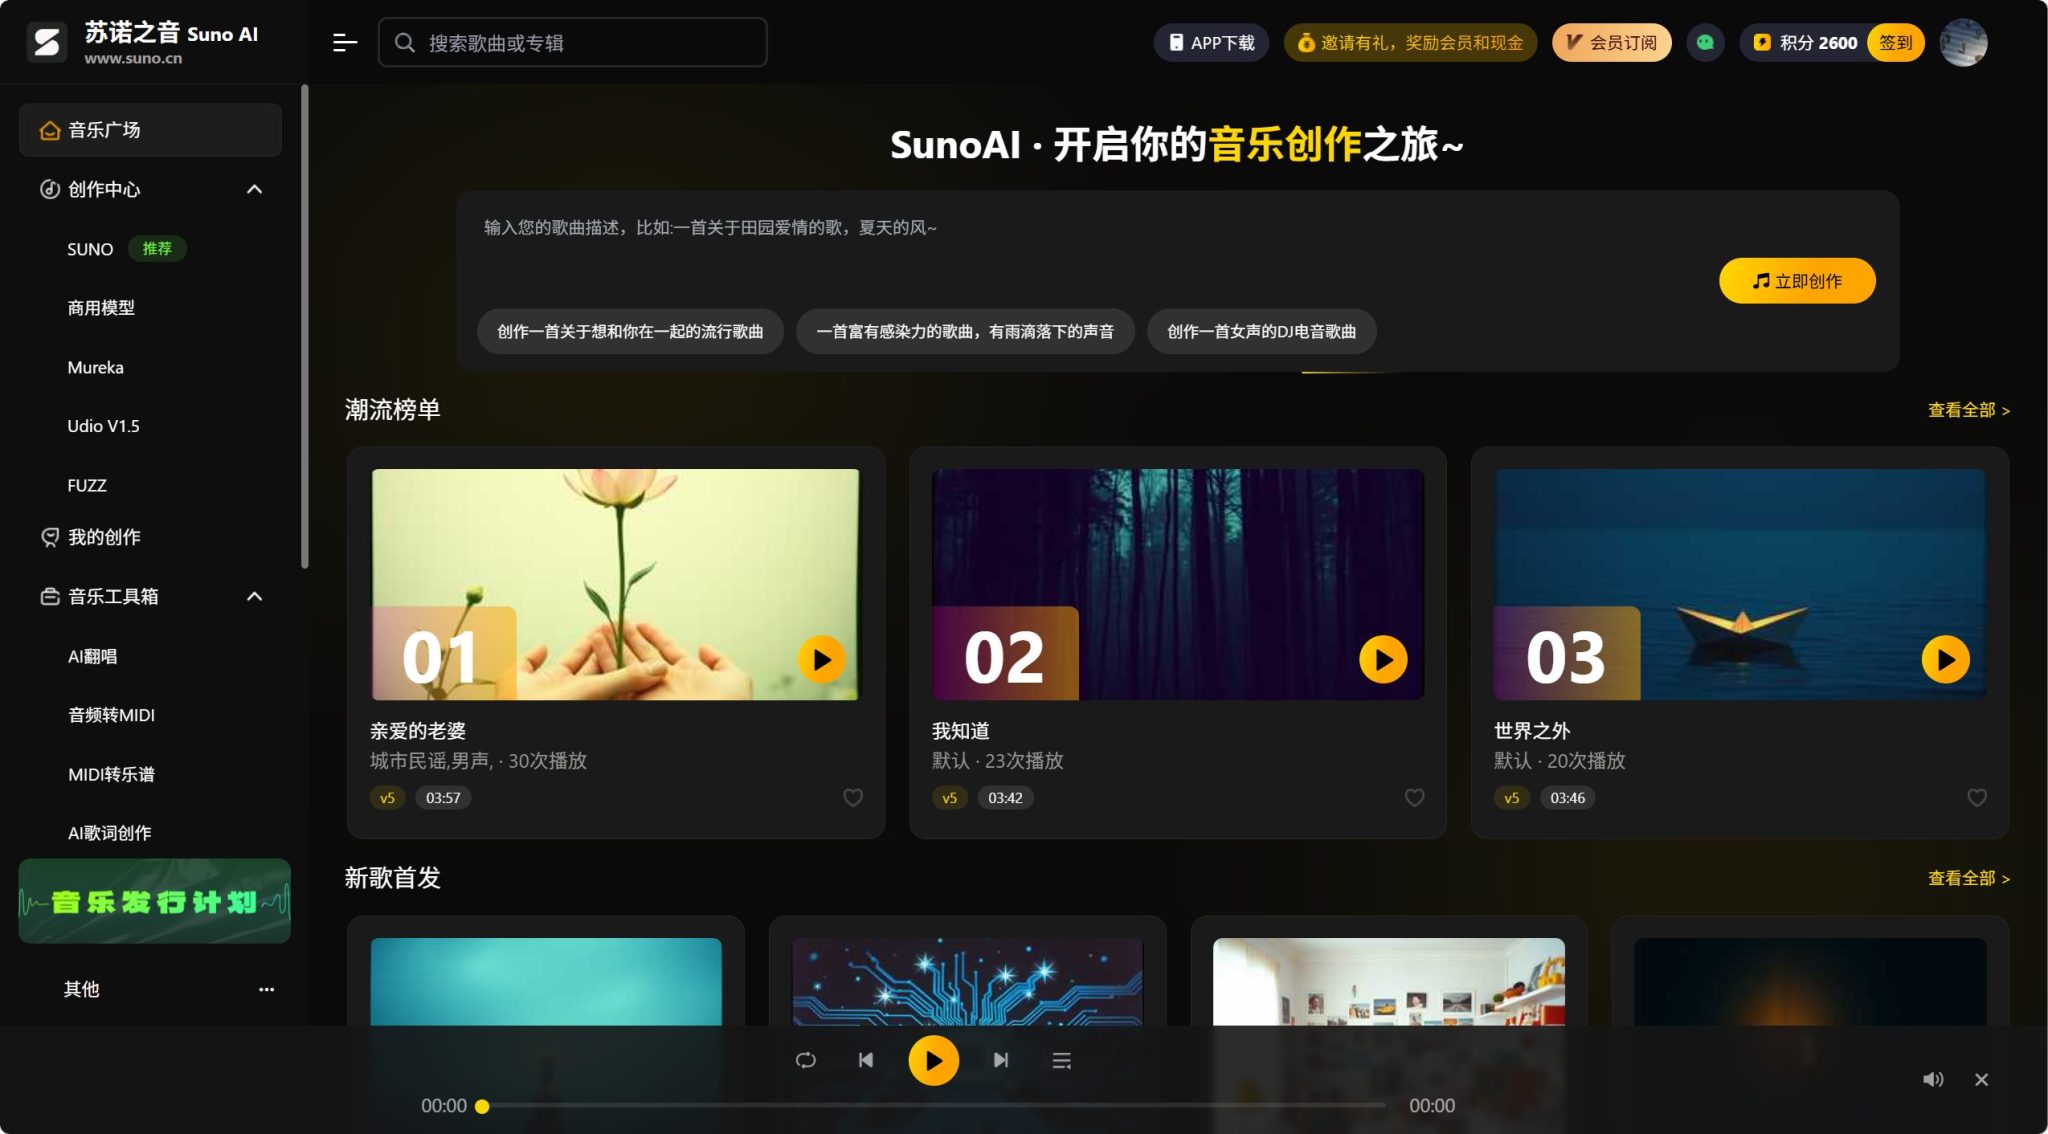The image size is (2048, 1134).
Task: Expand the 其他 more options dots
Action: click(266, 989)
